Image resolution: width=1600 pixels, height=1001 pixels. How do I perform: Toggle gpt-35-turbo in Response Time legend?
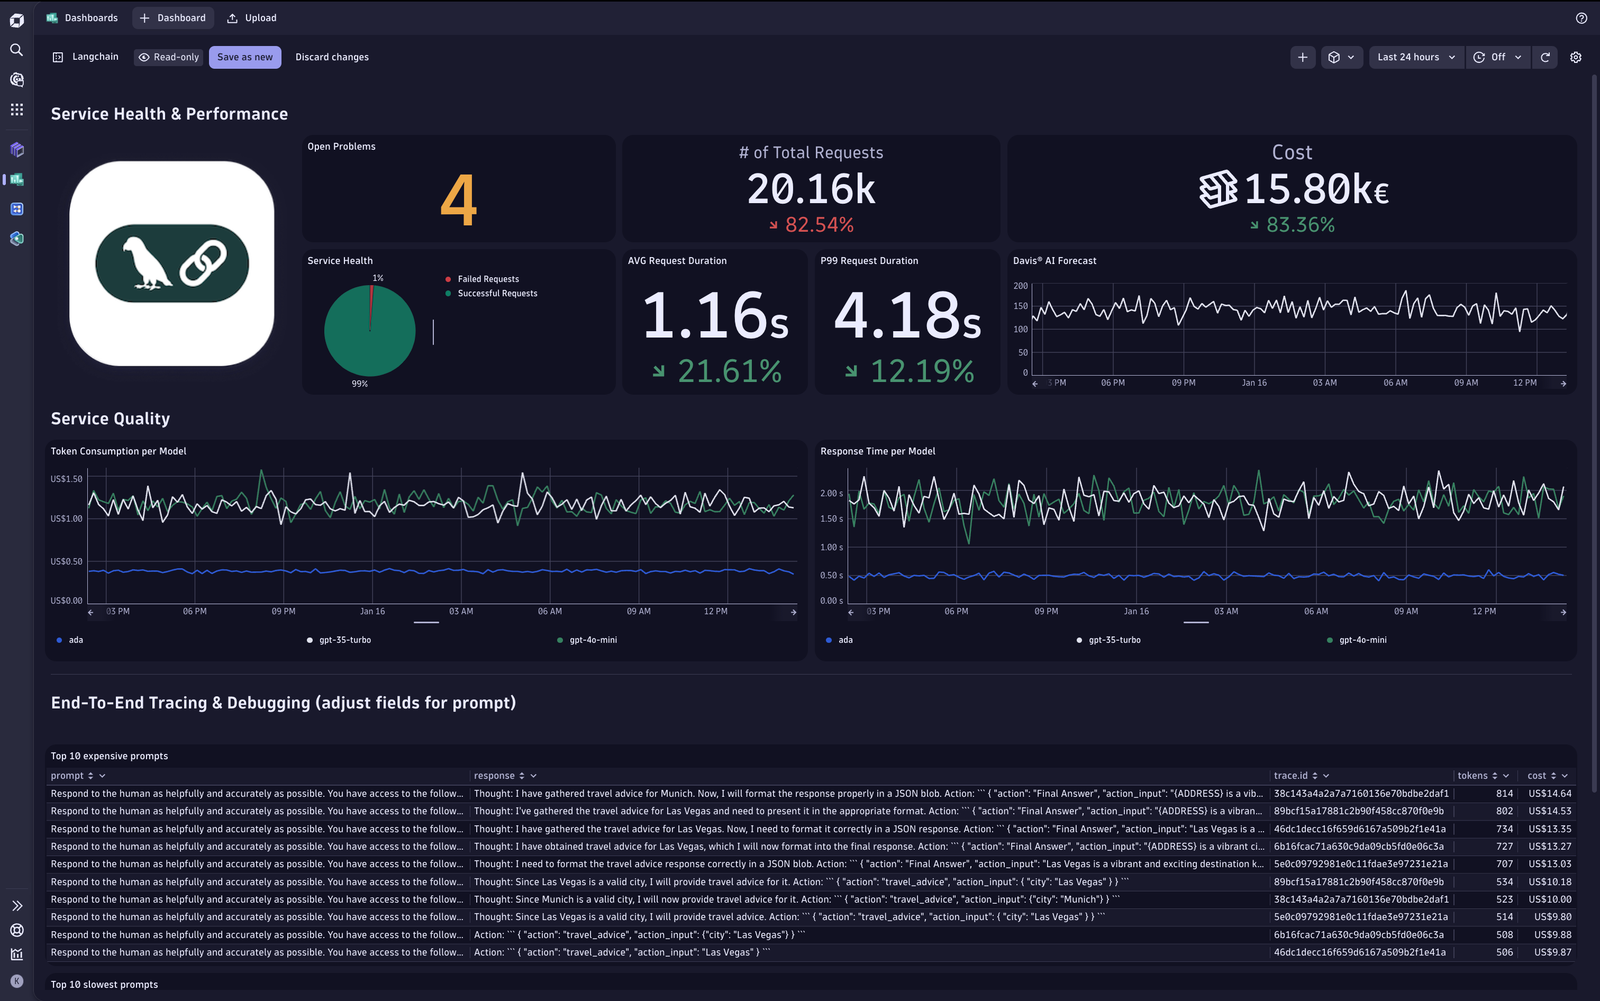(1109, 640)
